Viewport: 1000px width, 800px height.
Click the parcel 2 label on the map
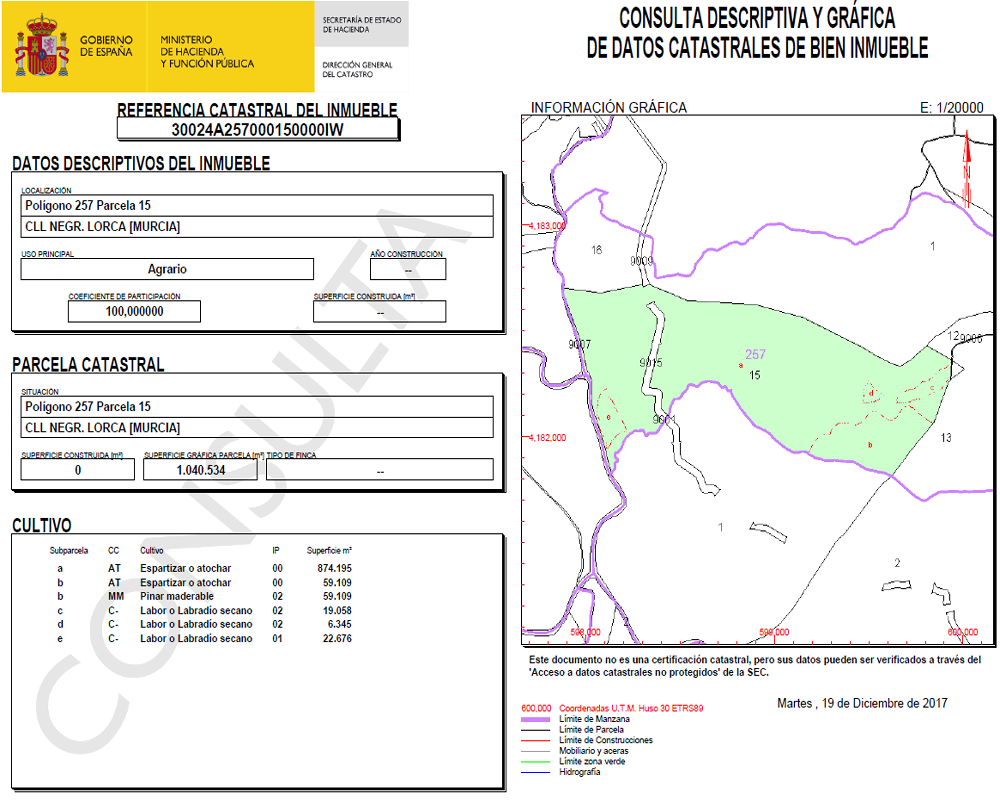click(x=897, y=563)
